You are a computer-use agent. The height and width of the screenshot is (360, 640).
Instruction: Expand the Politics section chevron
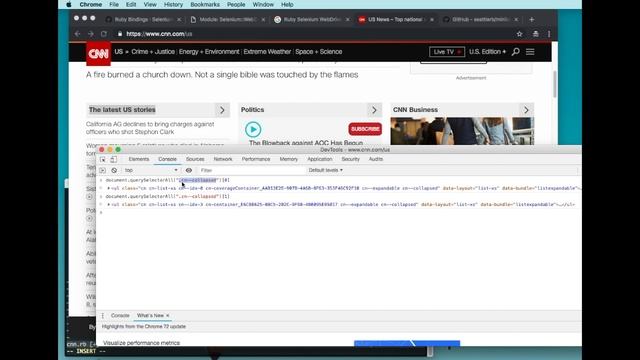(x=374, y=110)
